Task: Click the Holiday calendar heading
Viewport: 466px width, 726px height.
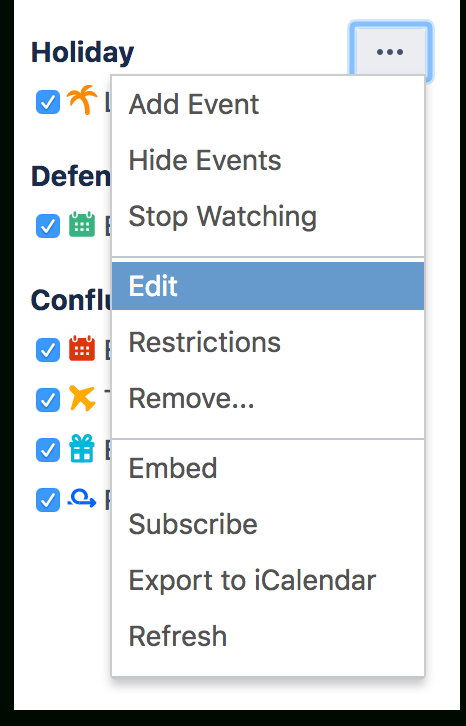Action: [x=82, y=52]
